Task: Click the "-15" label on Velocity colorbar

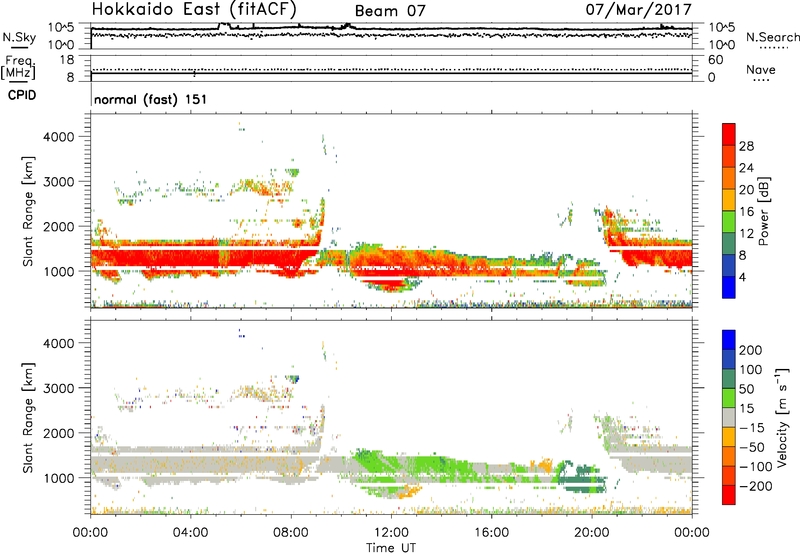Action: point(752,427)
